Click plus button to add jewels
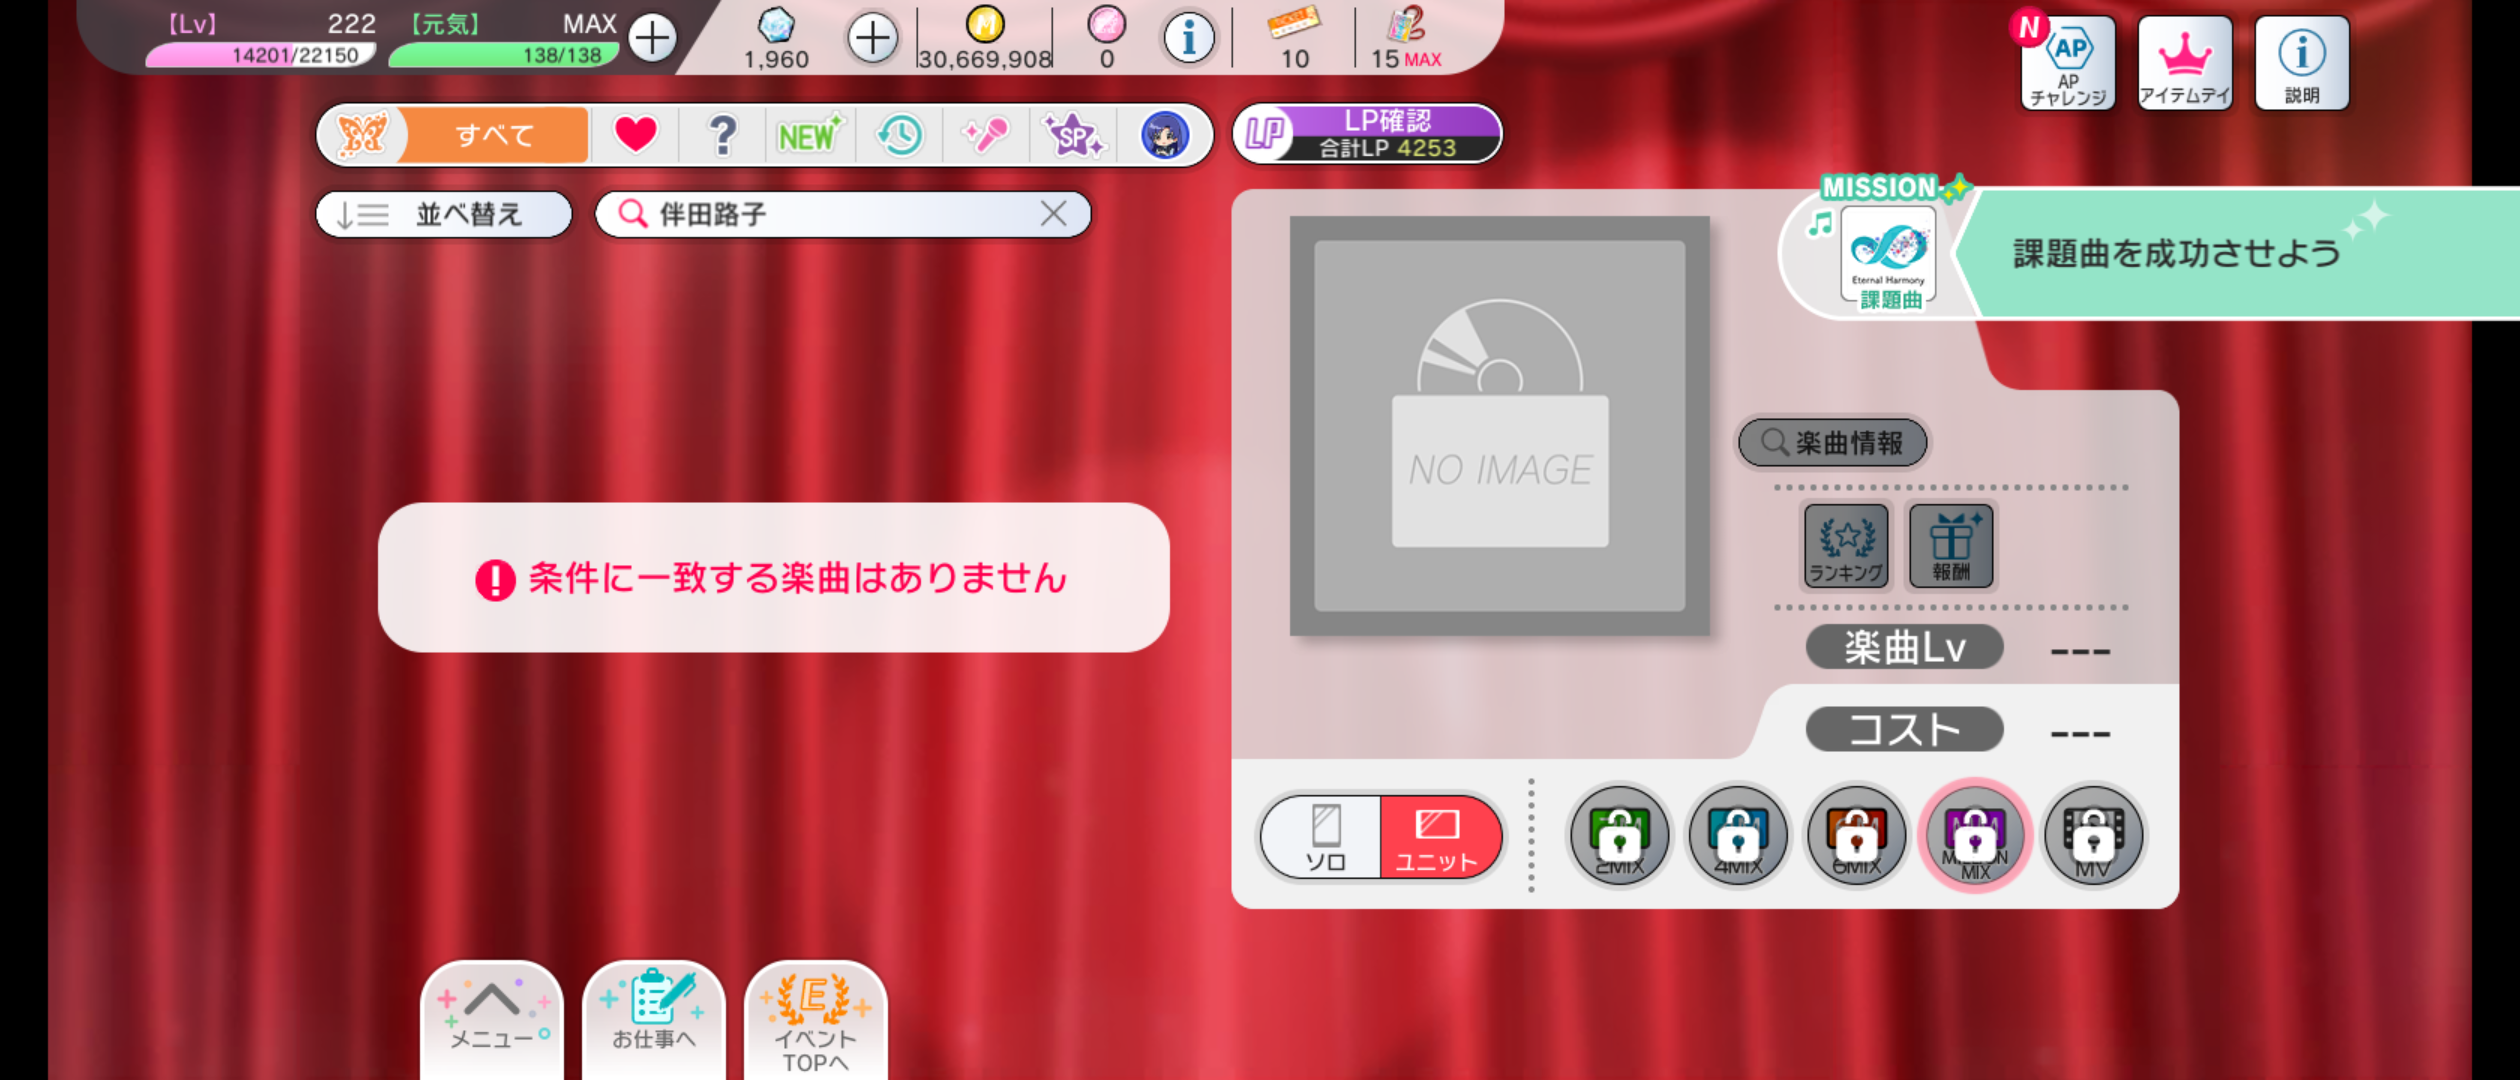The width and height of the screenshot is (2520, 1080). (x=872, y=39)
